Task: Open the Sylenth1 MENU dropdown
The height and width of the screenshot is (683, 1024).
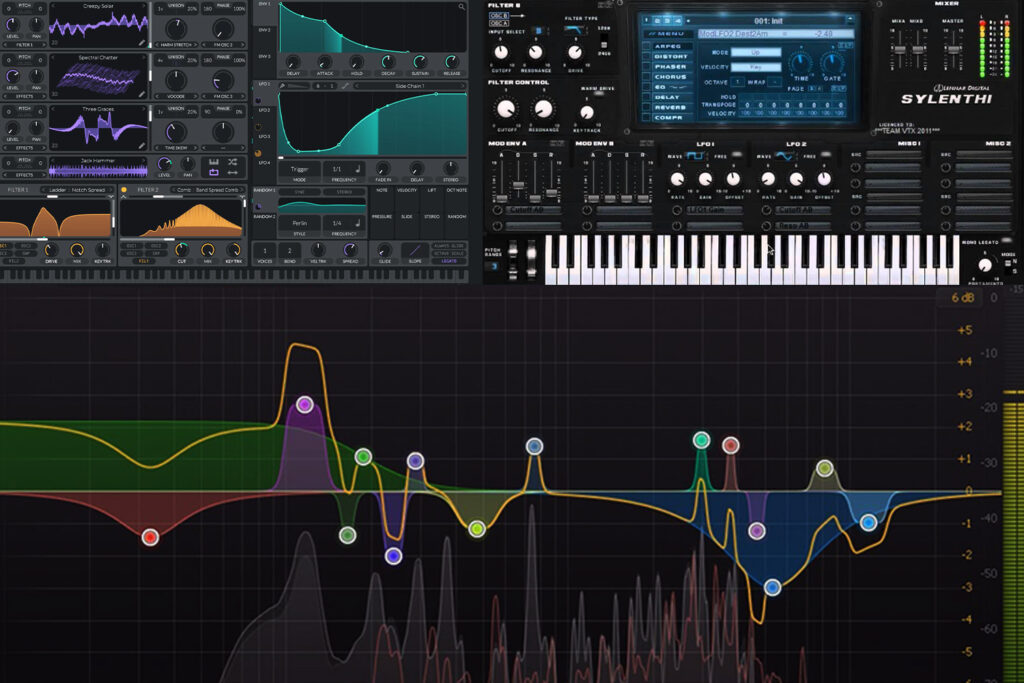Action: pyautogui.click(x=667, y=33)
